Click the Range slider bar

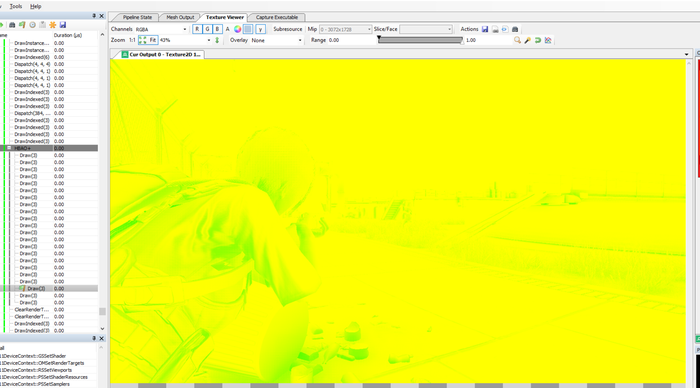pos(420,40)
